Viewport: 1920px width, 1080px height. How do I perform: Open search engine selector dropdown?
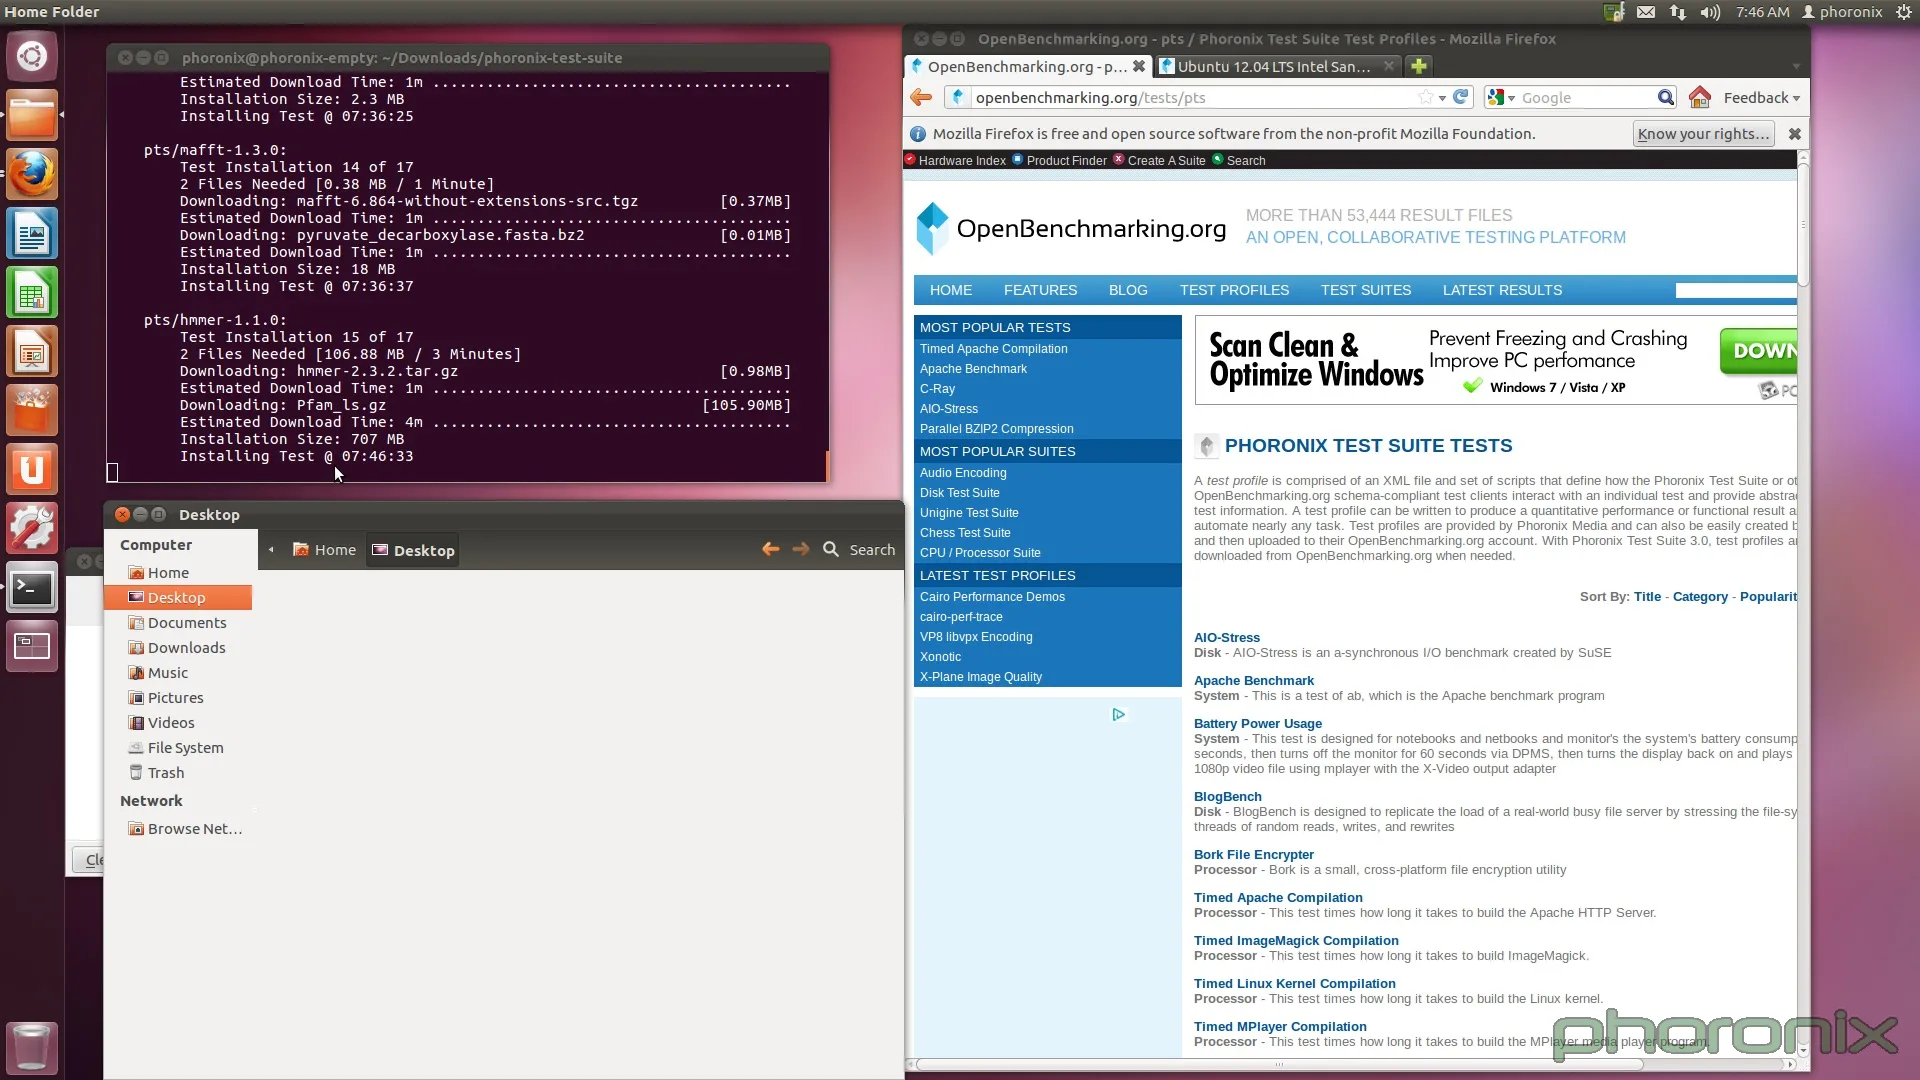click(x=1502, y=97)
